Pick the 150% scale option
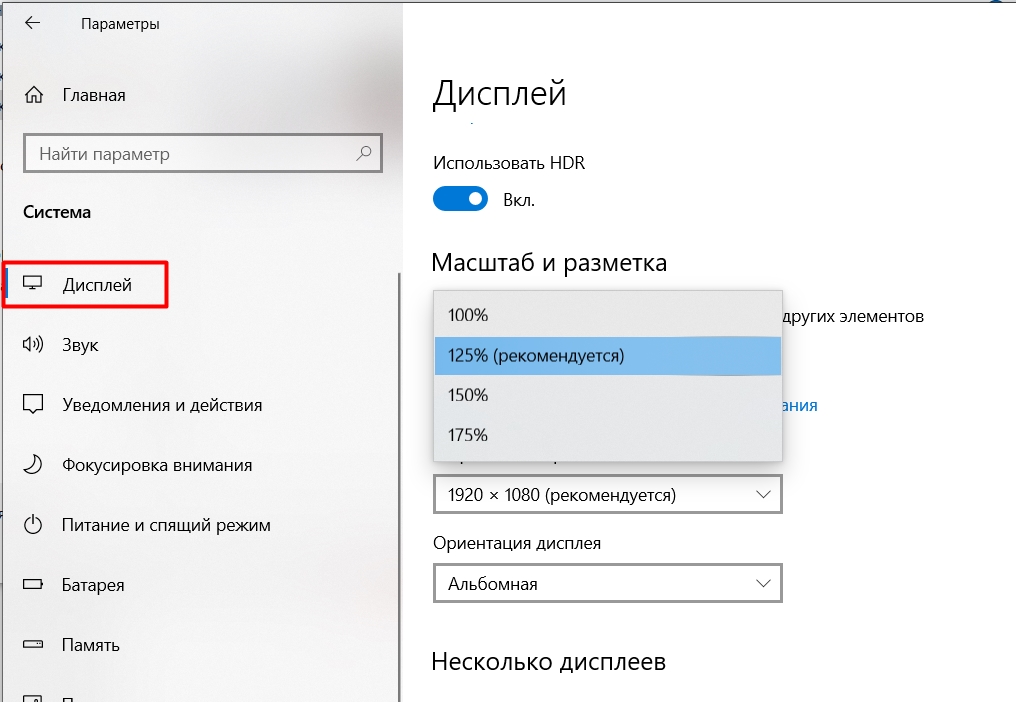This screenshot has width=1016, height=702. tap(607, 395)
